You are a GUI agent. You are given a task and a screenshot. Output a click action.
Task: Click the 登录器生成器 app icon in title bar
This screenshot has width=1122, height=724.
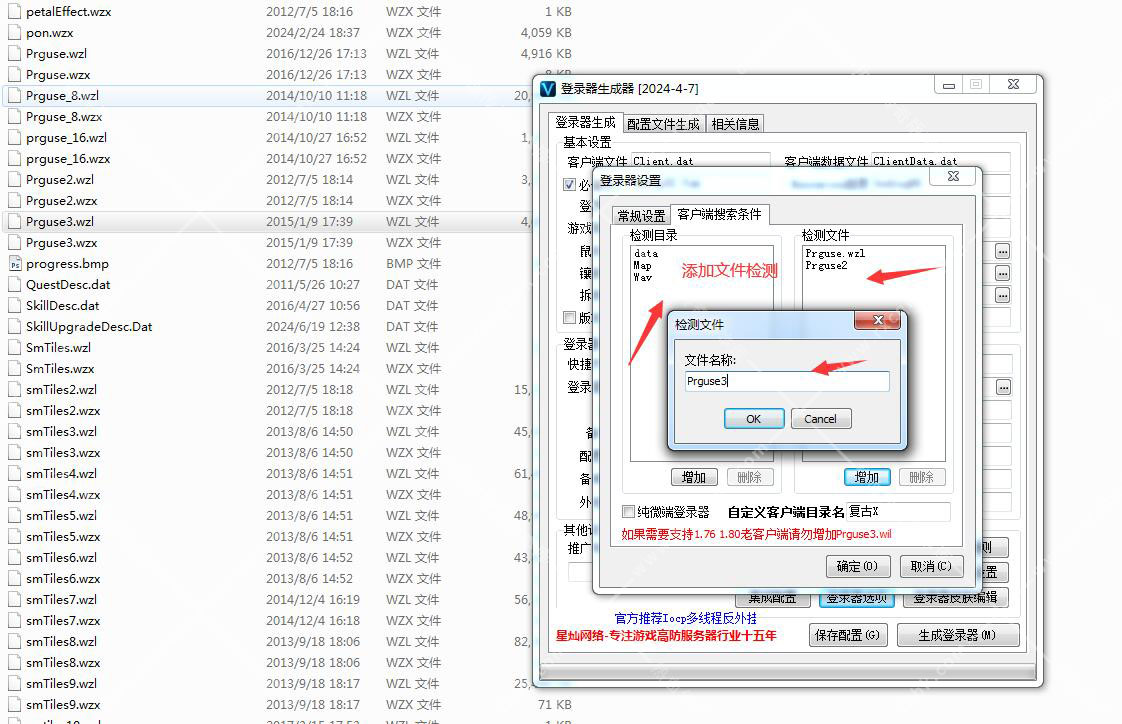[547, 89]
